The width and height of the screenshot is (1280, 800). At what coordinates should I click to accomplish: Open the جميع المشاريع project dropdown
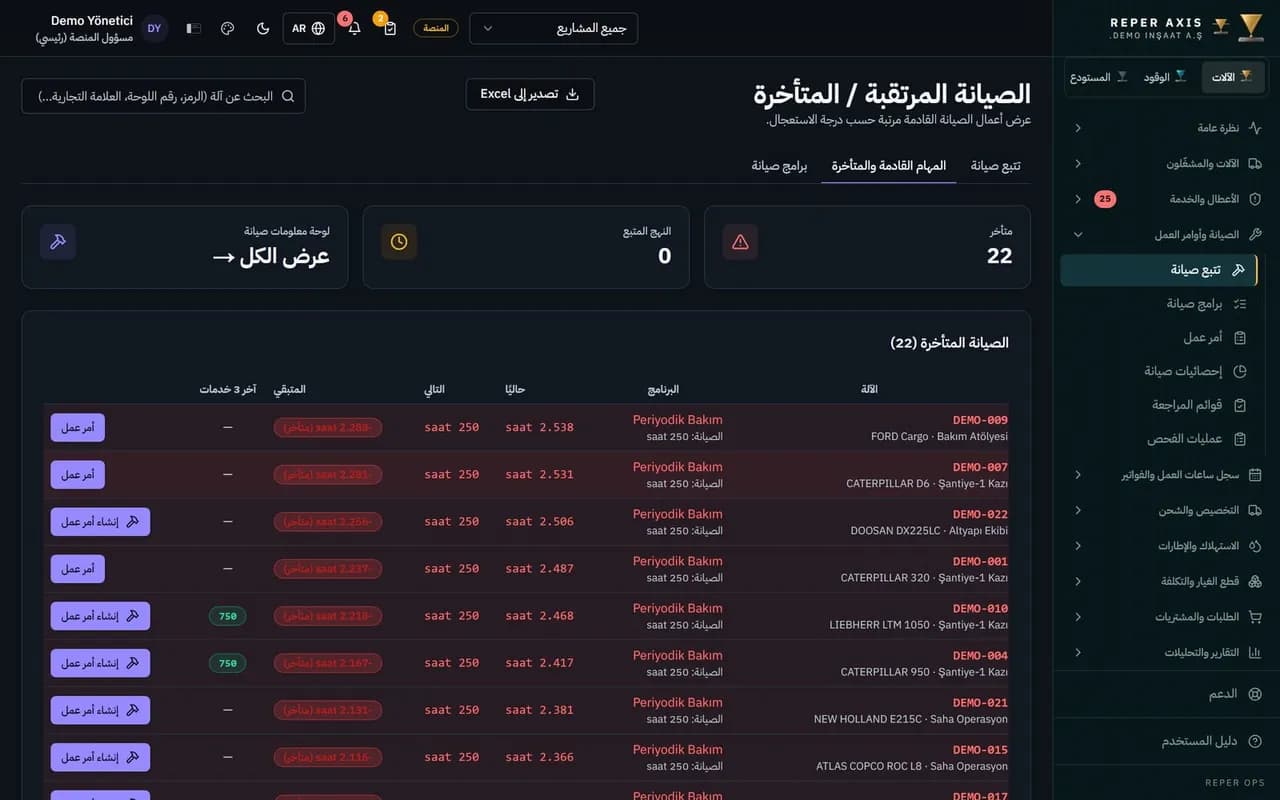click(x=553, y=28)
